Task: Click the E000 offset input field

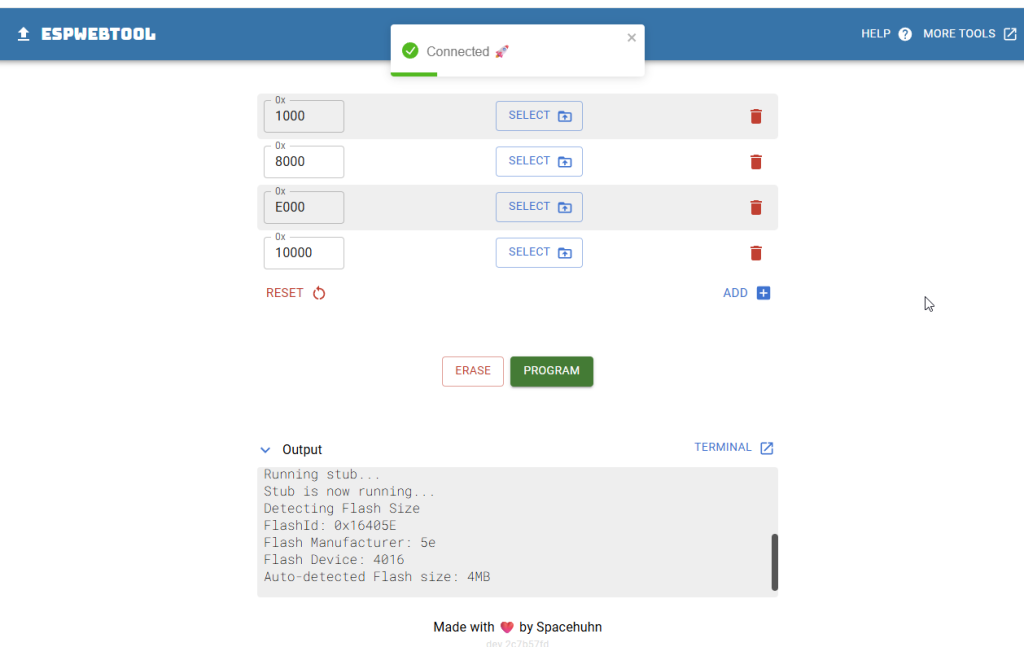Action: click(303, 207)
